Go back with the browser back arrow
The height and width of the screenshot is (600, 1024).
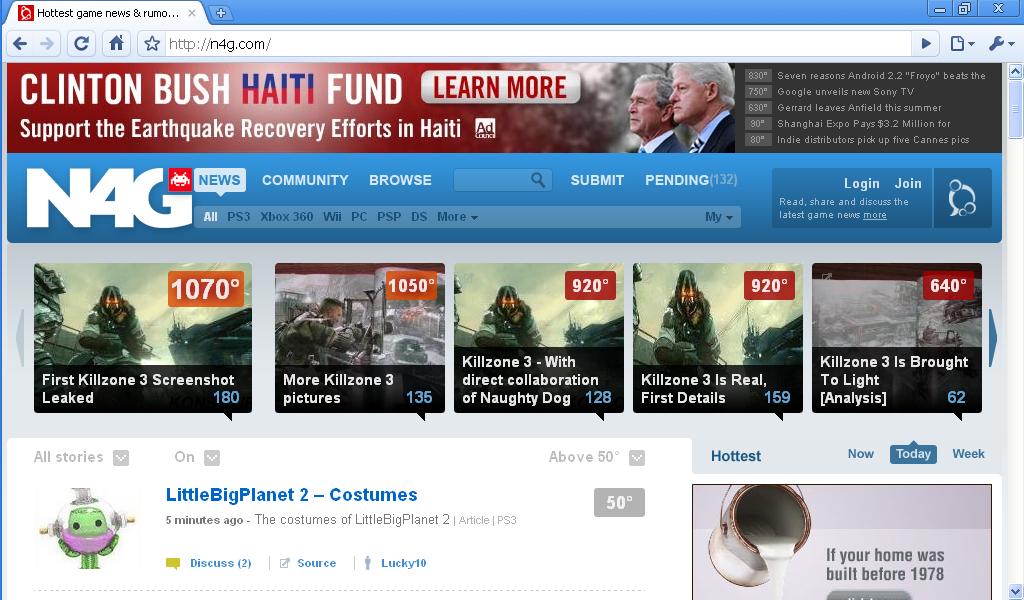coord(20,44)
